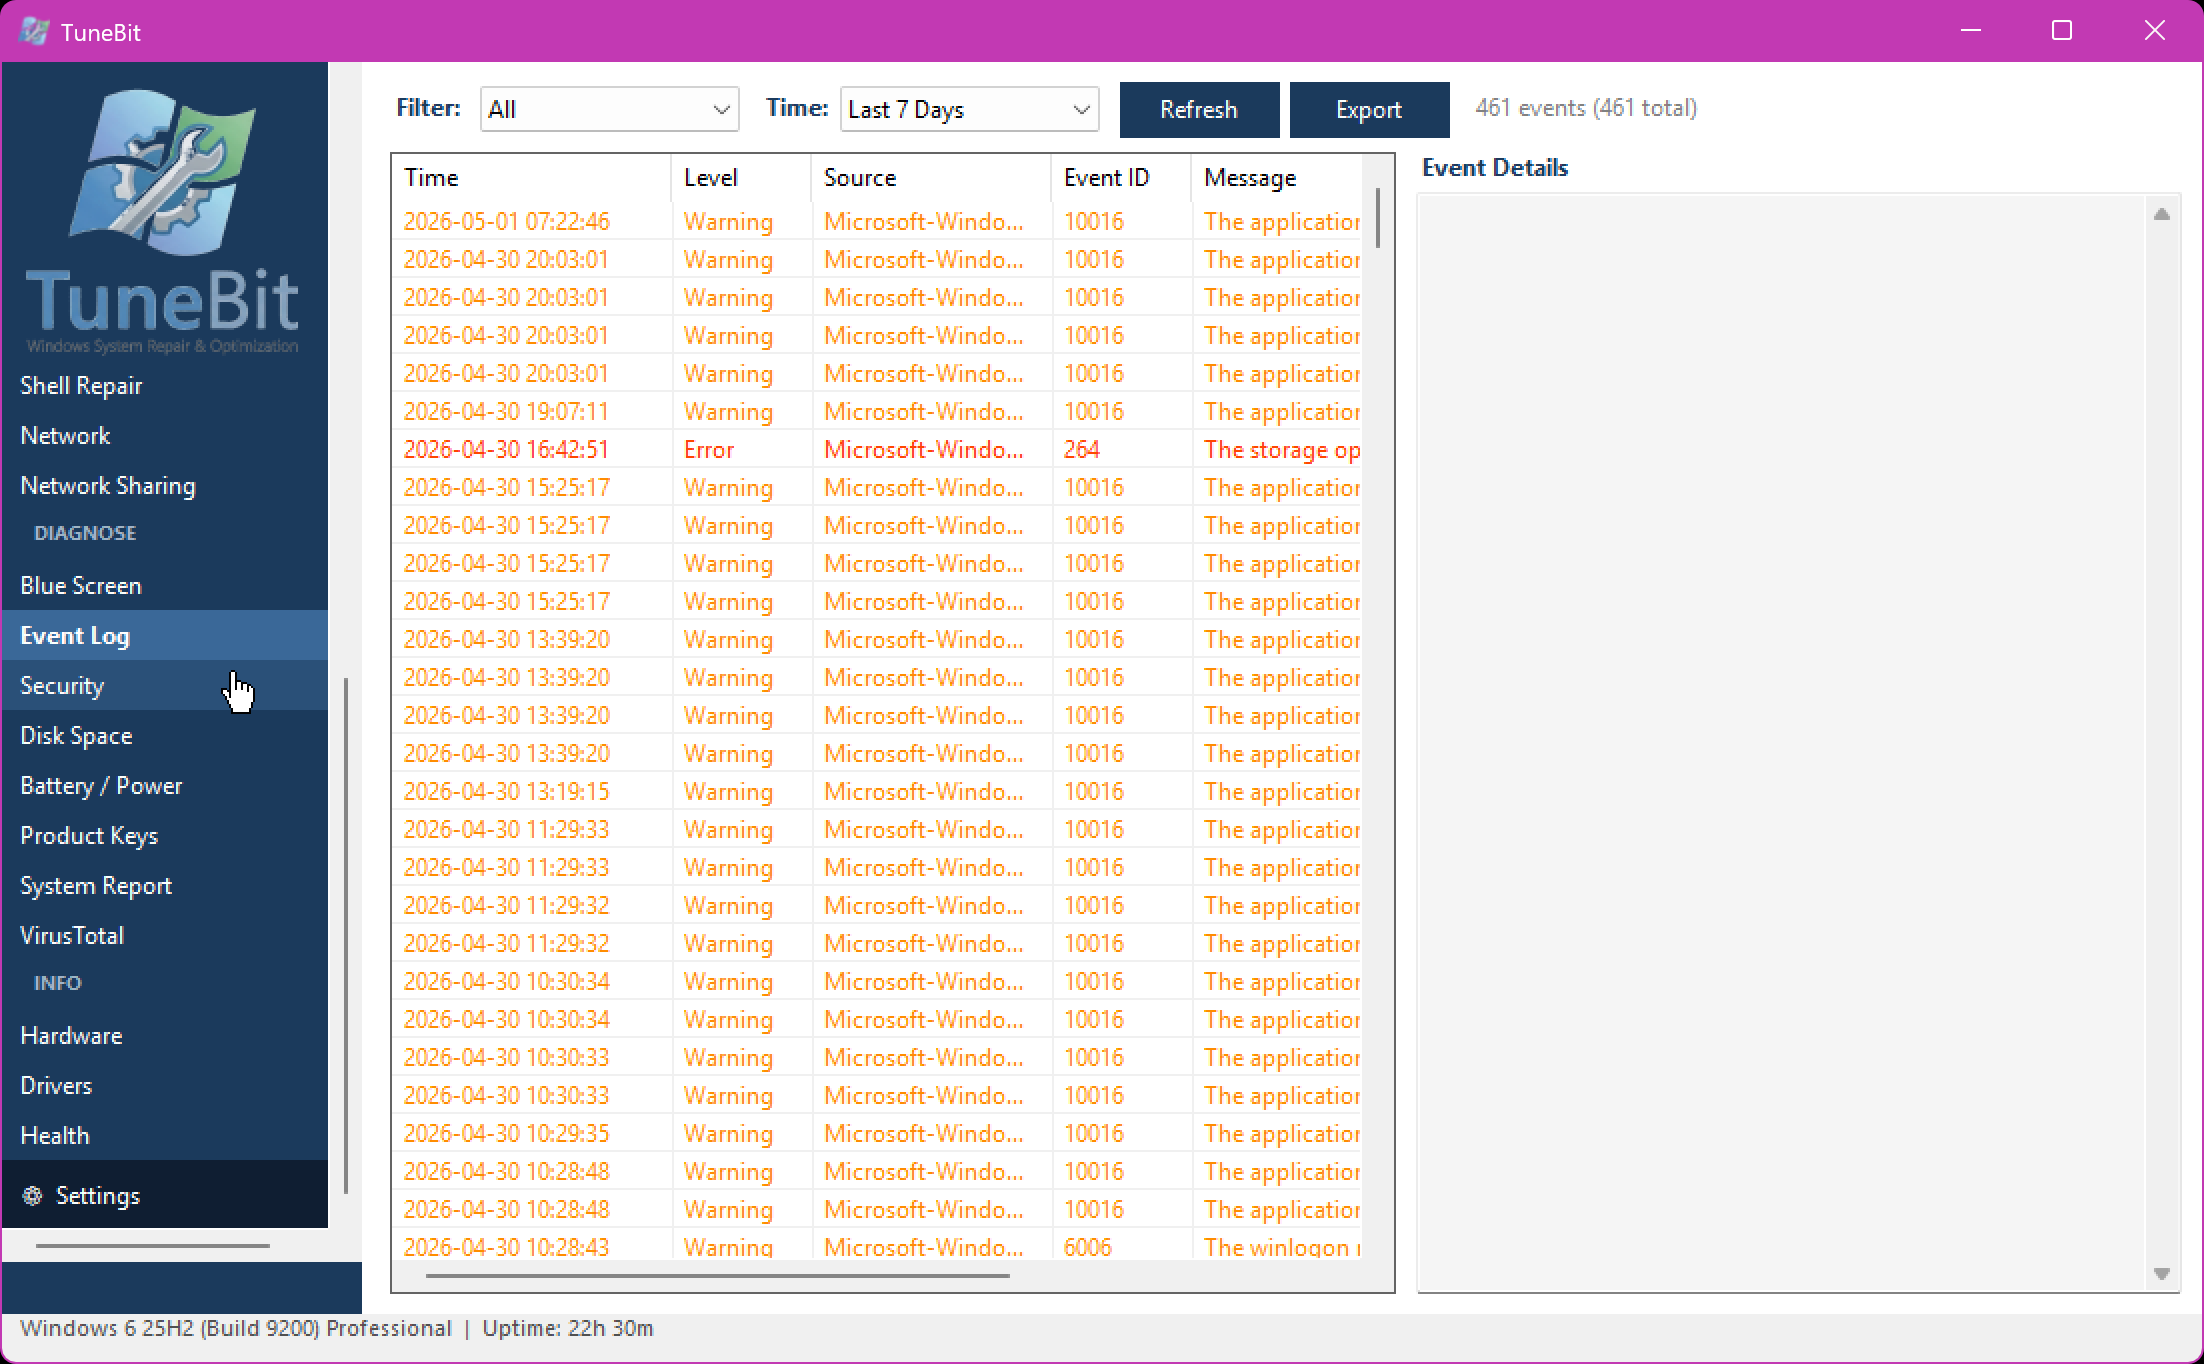Click inside the Event Details text box
2204x1364 pixels.
[1783, 743]
